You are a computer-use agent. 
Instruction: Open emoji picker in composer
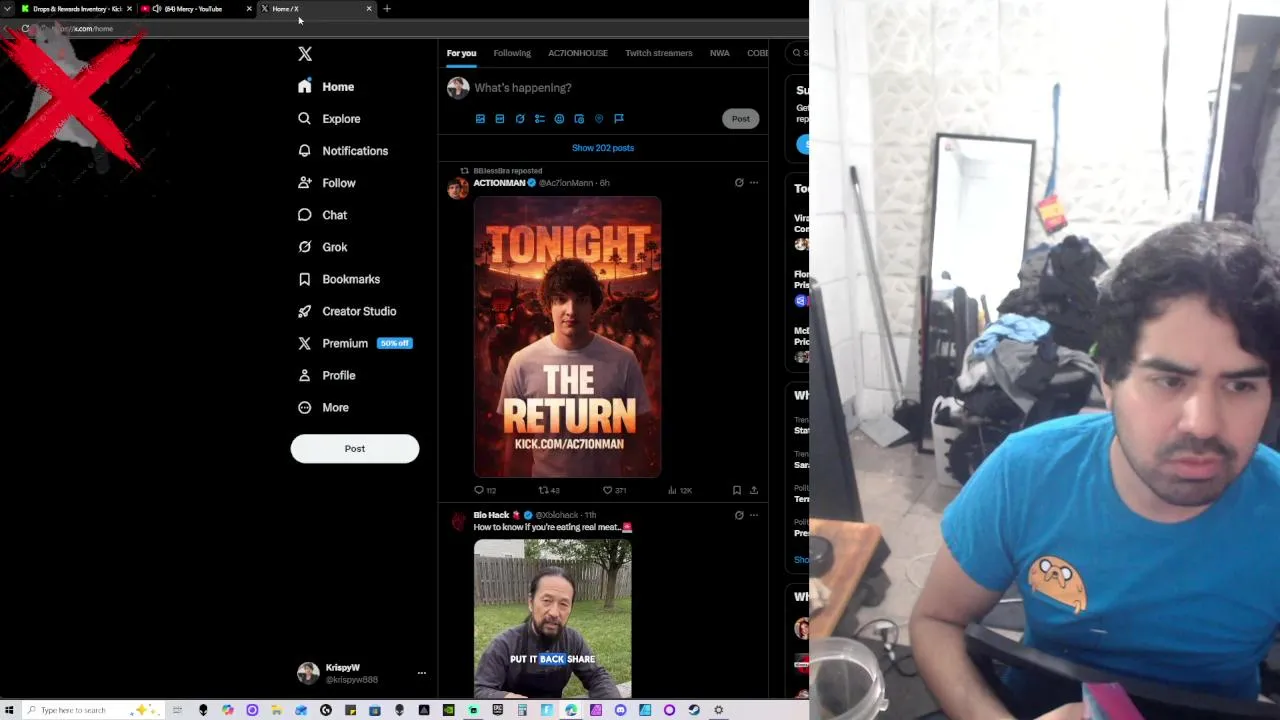(x=559, y=118)
